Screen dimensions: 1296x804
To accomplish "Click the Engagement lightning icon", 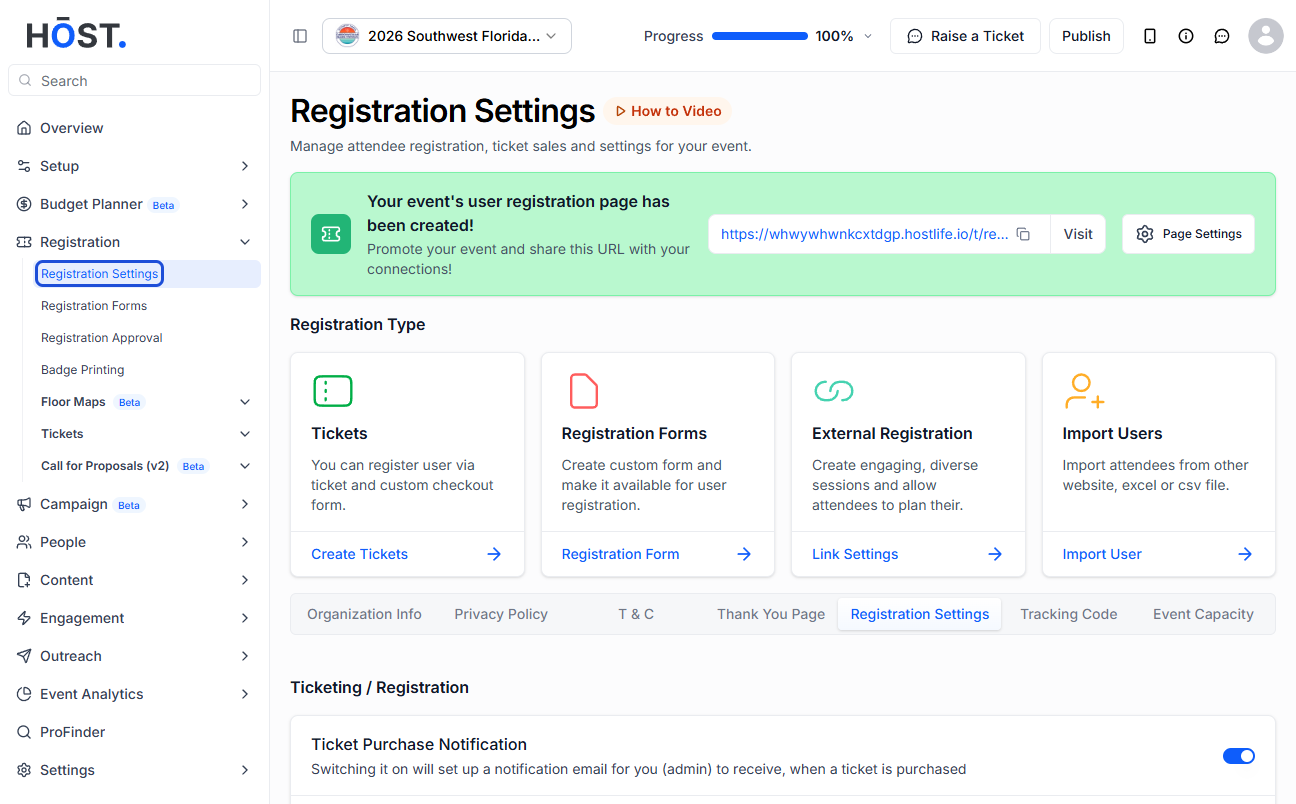I will point(24,618).
